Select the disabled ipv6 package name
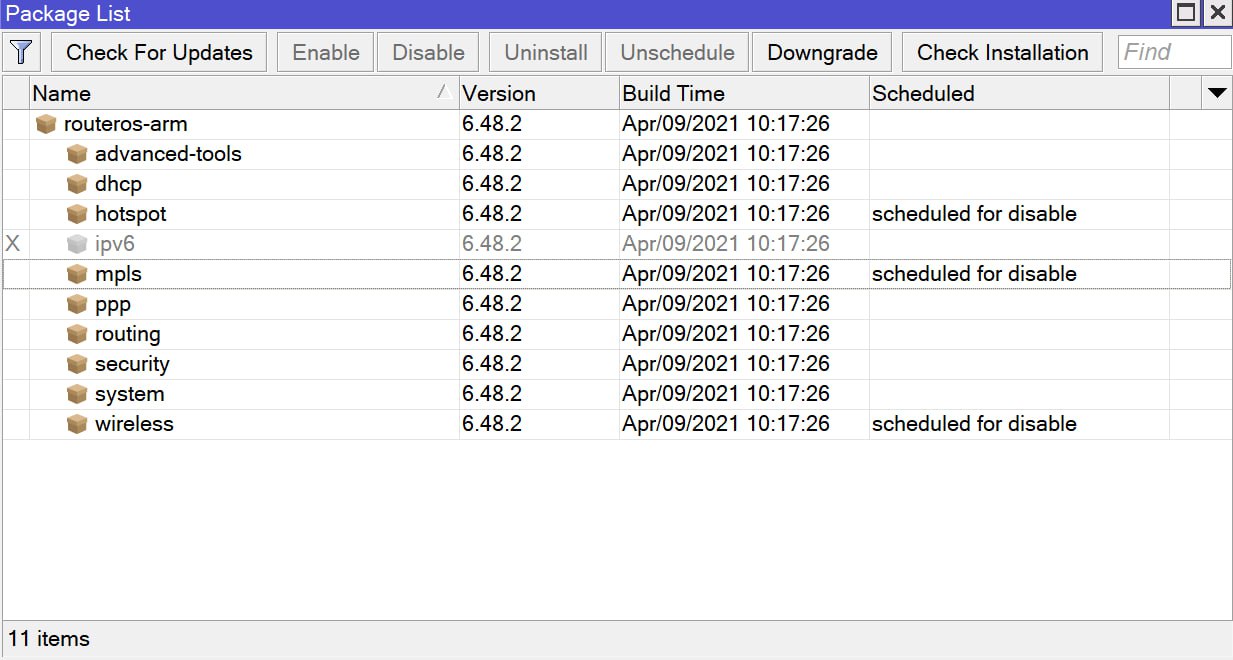This screenshot has height=660, width=1233. [x=114, y=244]
